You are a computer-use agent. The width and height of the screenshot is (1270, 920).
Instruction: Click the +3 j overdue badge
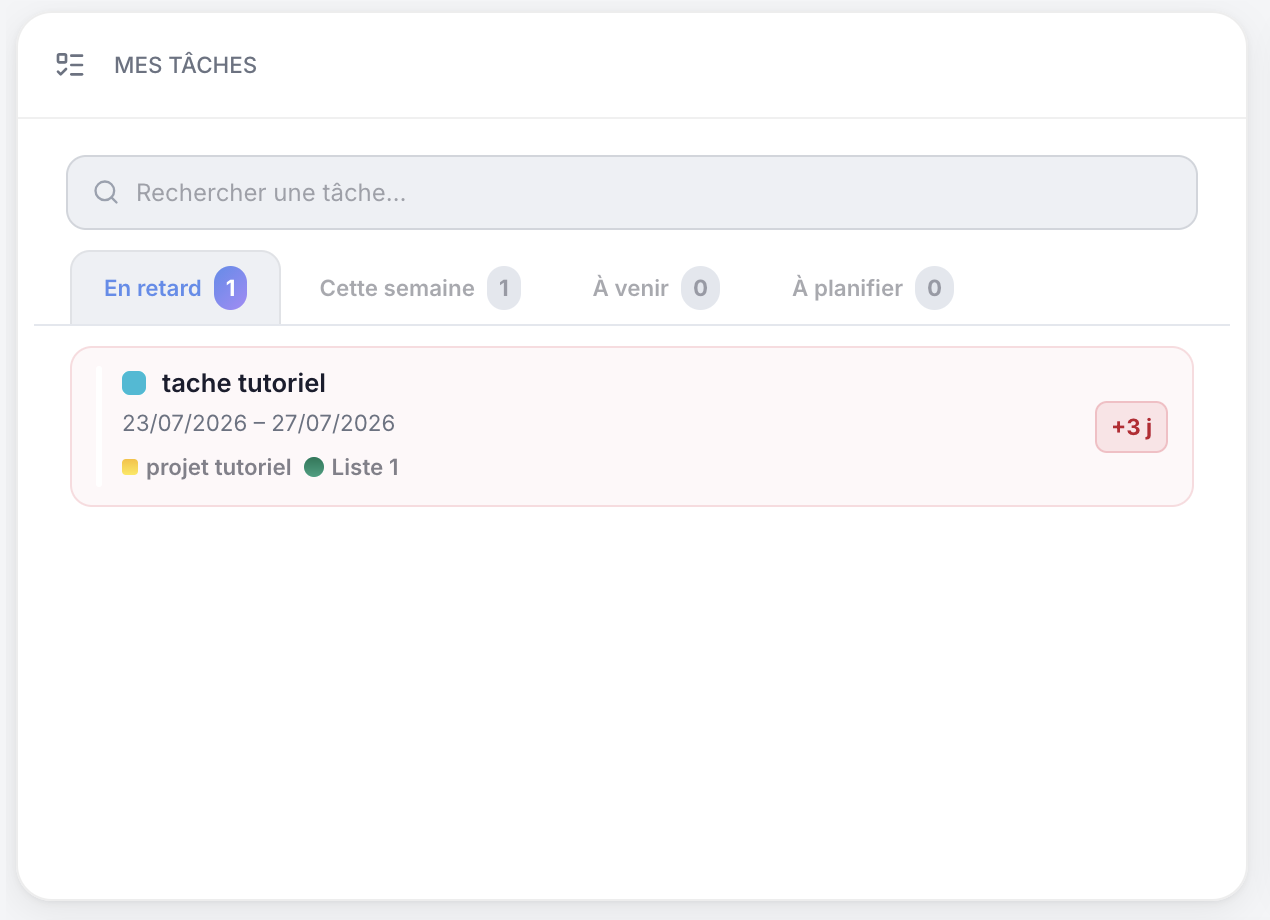[x=1132, y=427]
